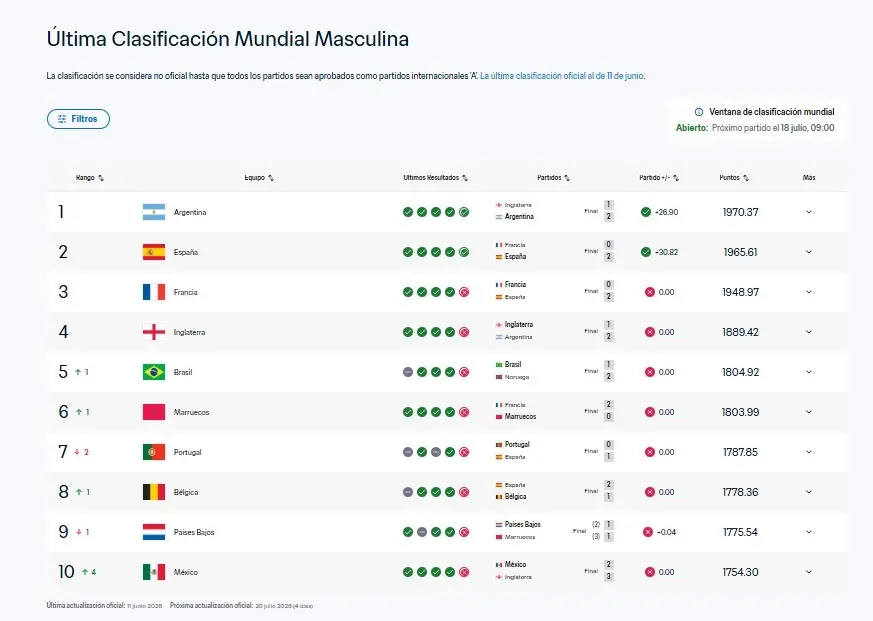Sort by the Equipo column header
Viewport: 873px width, 621px height.
259,178
